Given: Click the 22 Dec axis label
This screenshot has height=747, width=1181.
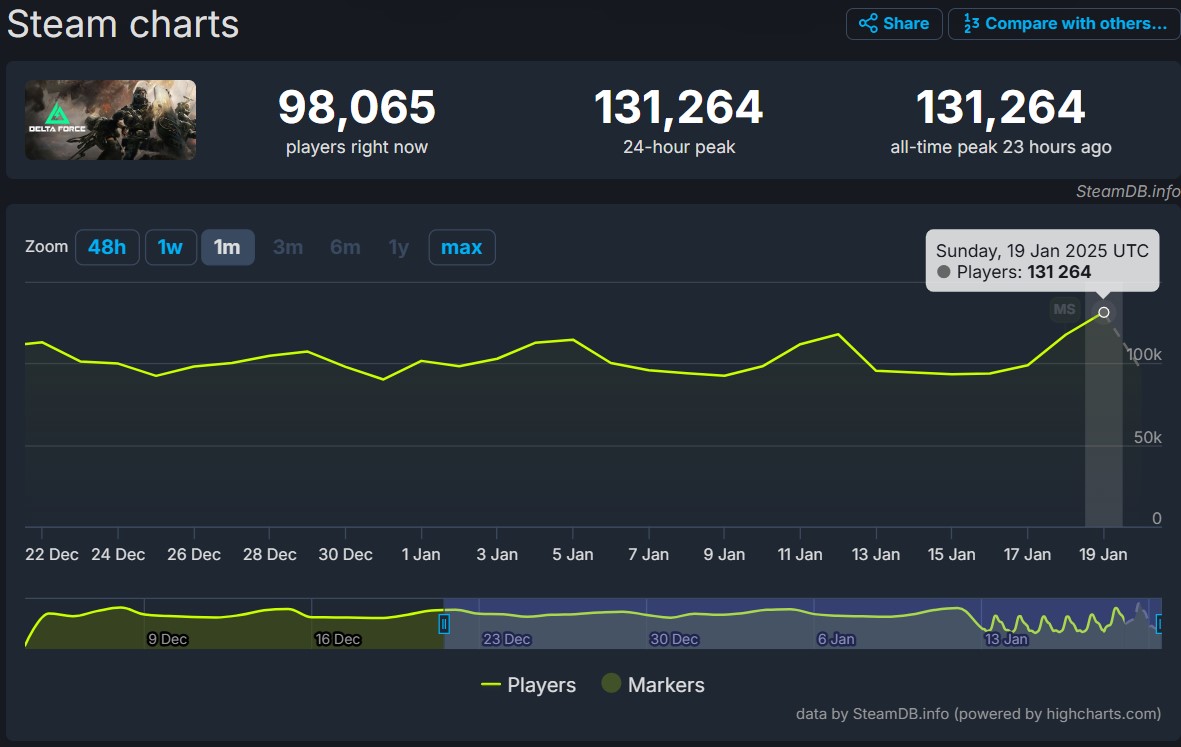Looking at the screenshot, I should pyautogui.click(x=51, y=554).
